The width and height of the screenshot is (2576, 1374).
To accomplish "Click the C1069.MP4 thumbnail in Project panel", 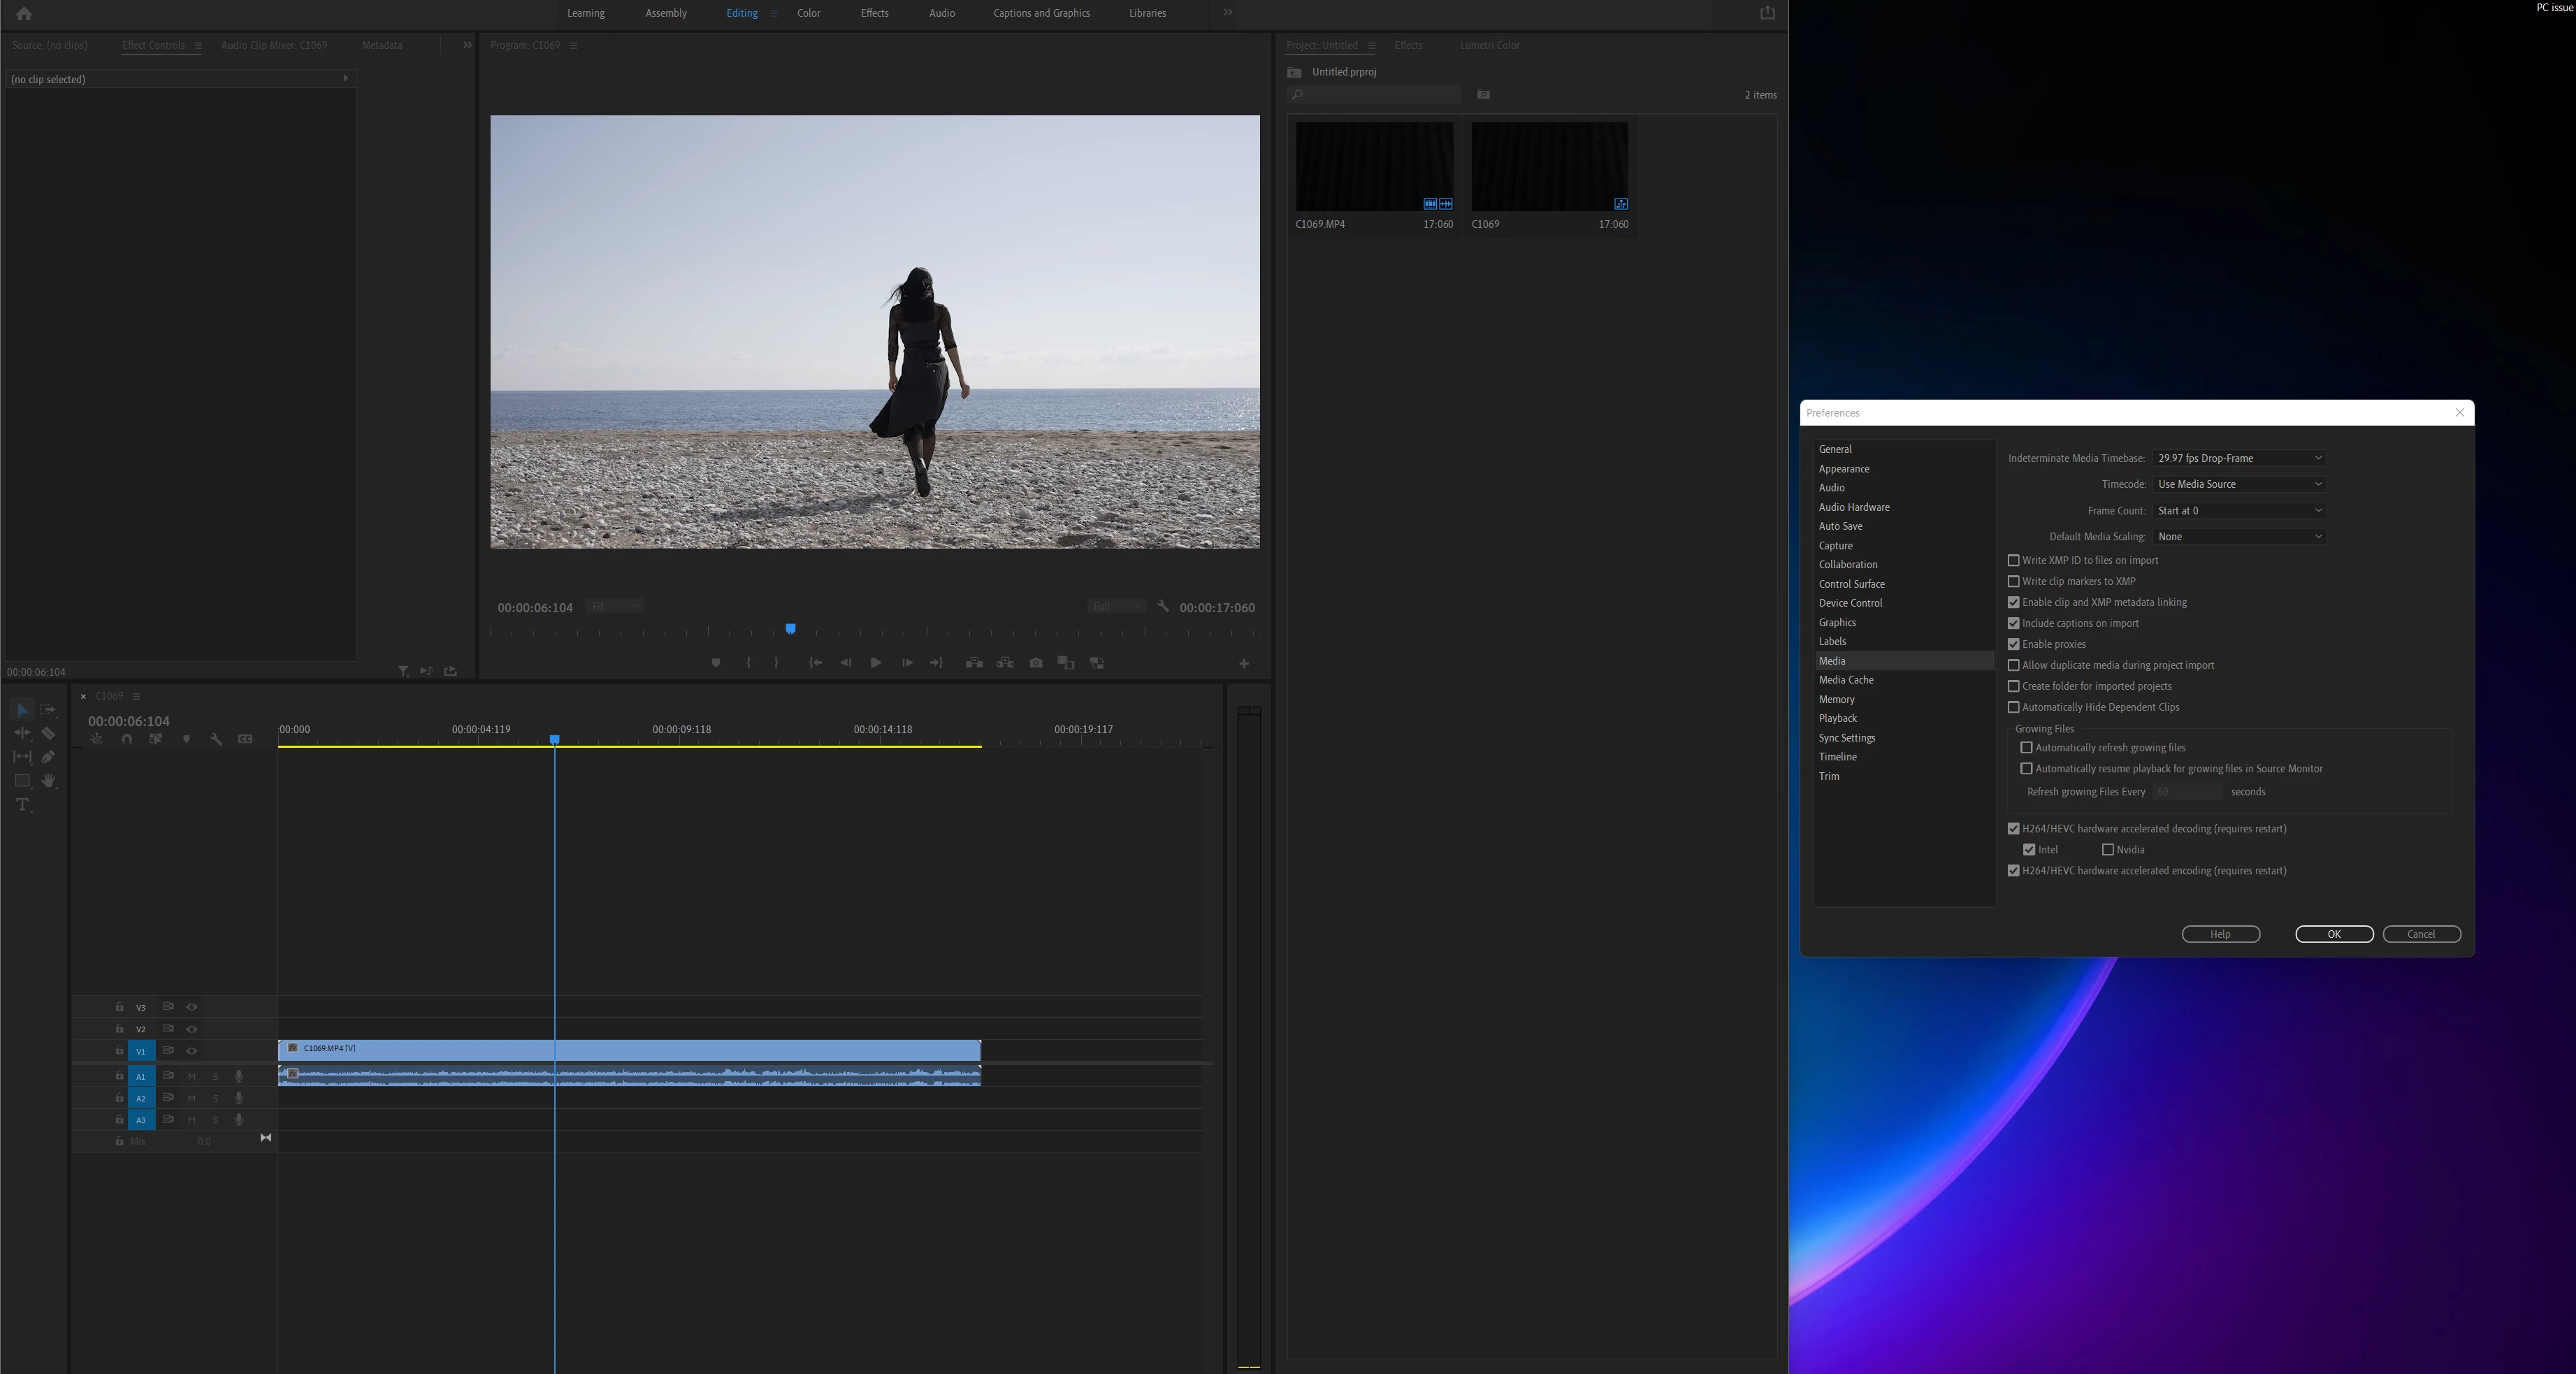I will pos(1373,166).
